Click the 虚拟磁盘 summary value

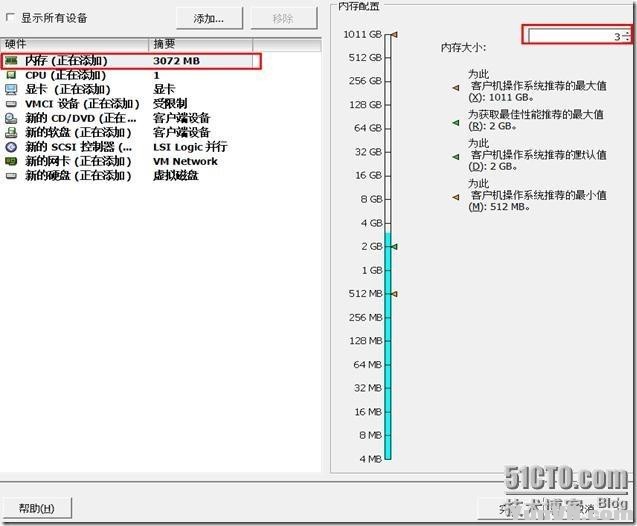coord(176,176)
